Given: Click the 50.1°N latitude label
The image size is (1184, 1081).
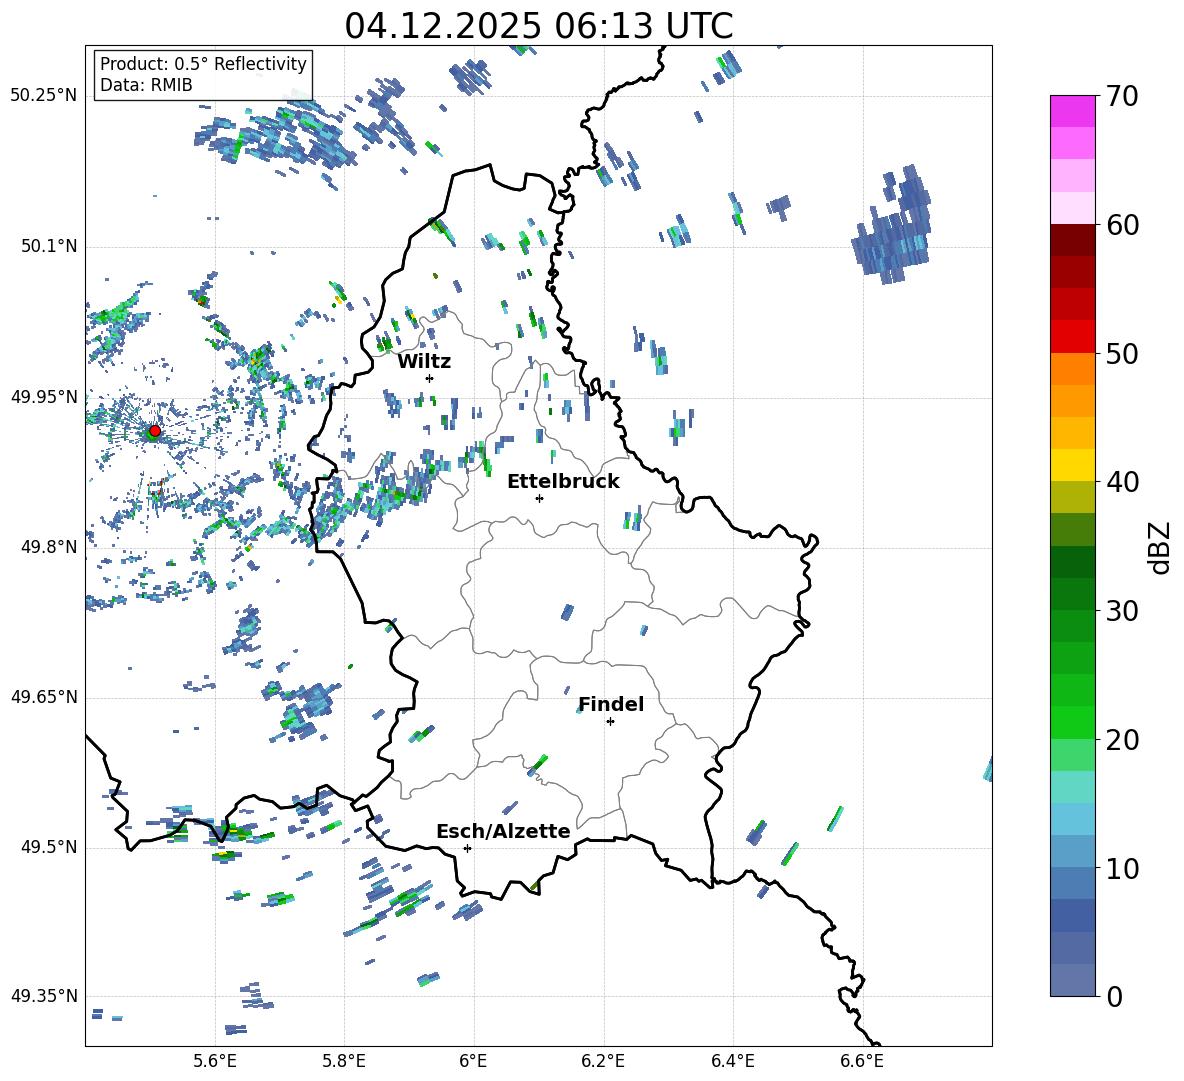Looking at the screenshot, I should point(48,246).
